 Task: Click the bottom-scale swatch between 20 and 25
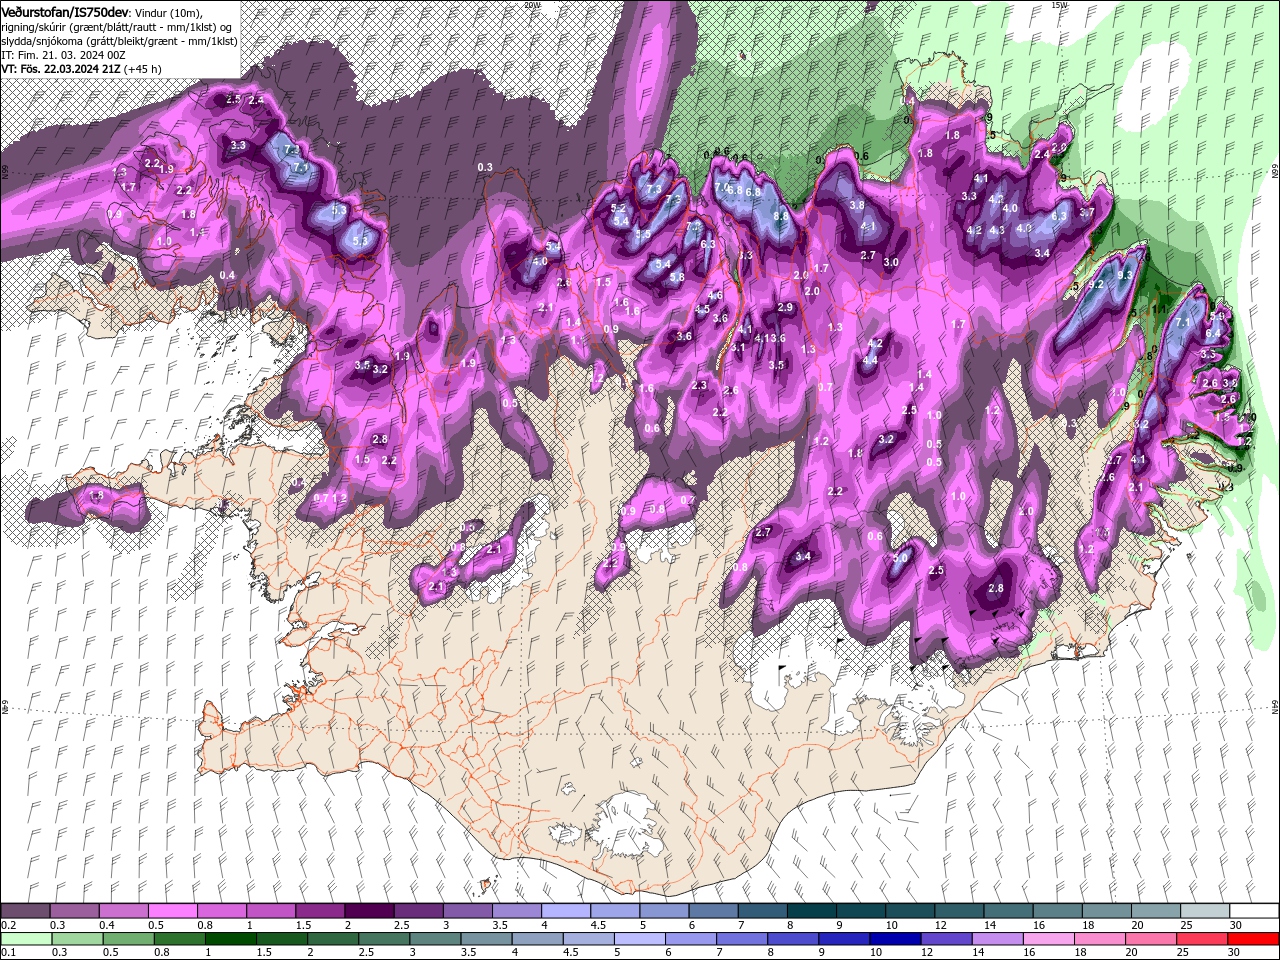pyautogui.click(x=1149, y=939)
